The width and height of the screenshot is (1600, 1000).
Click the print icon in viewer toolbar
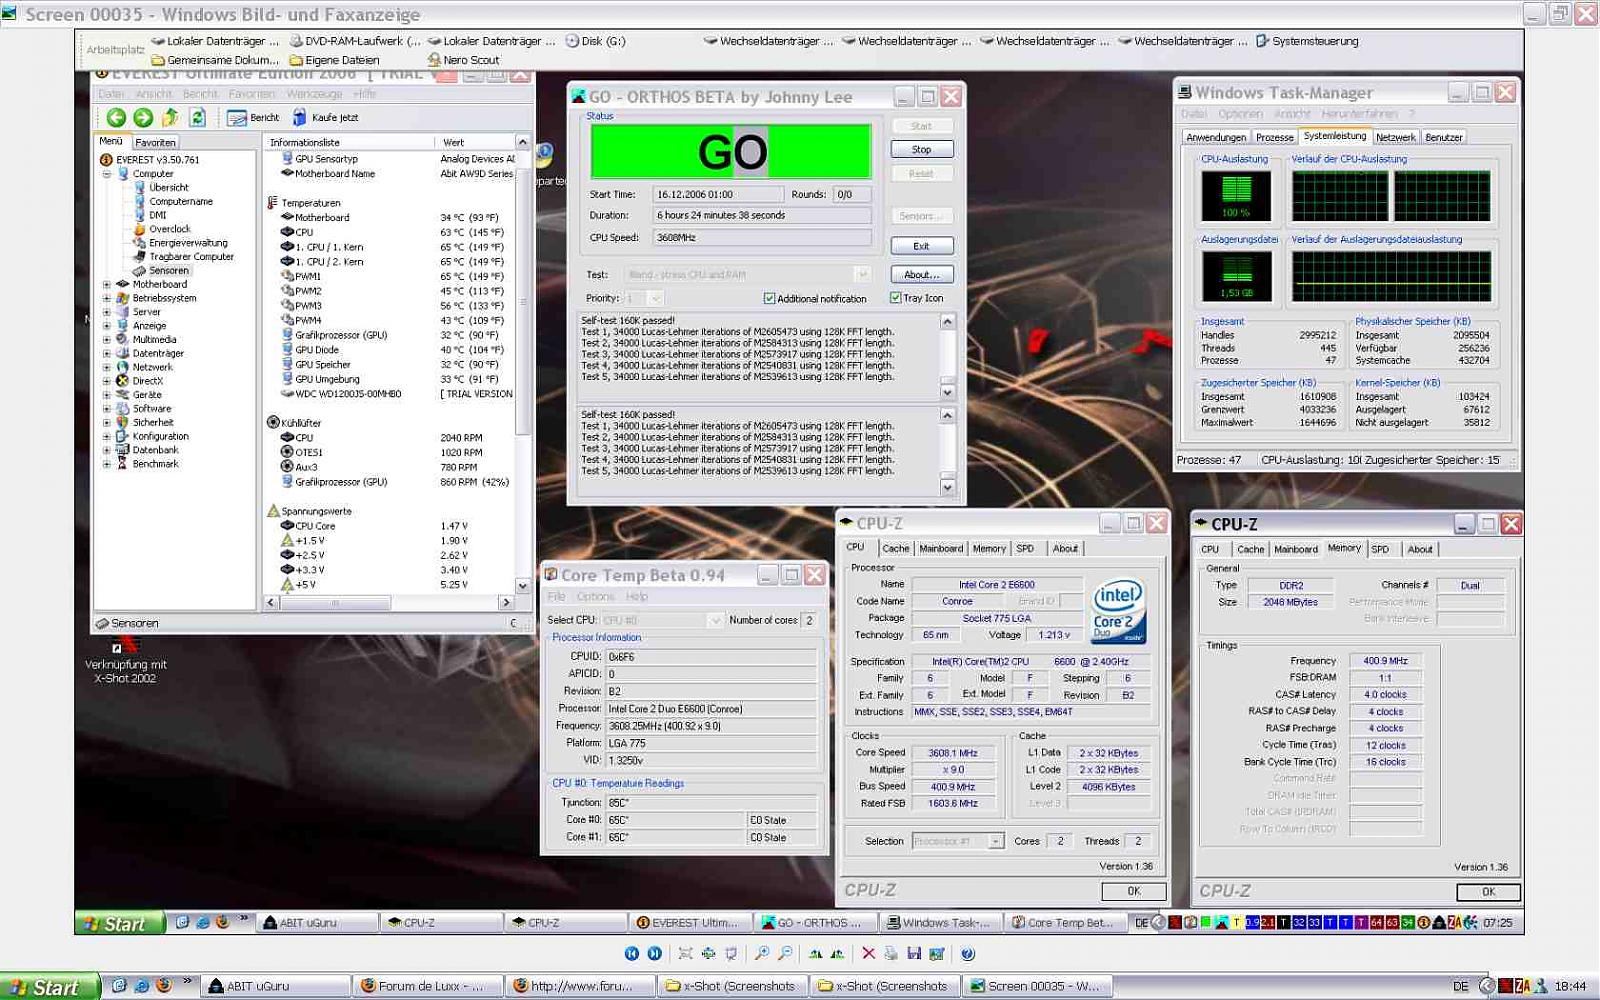(x=890, y=953)
